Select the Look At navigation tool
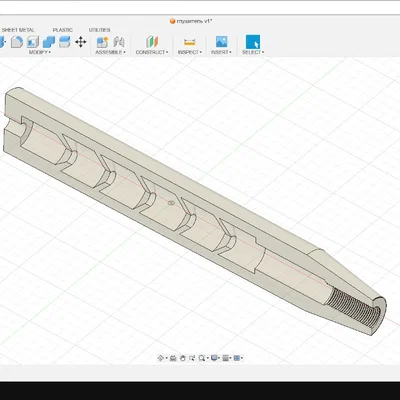This screenshot has height=400, width=400. click(173, 358)
